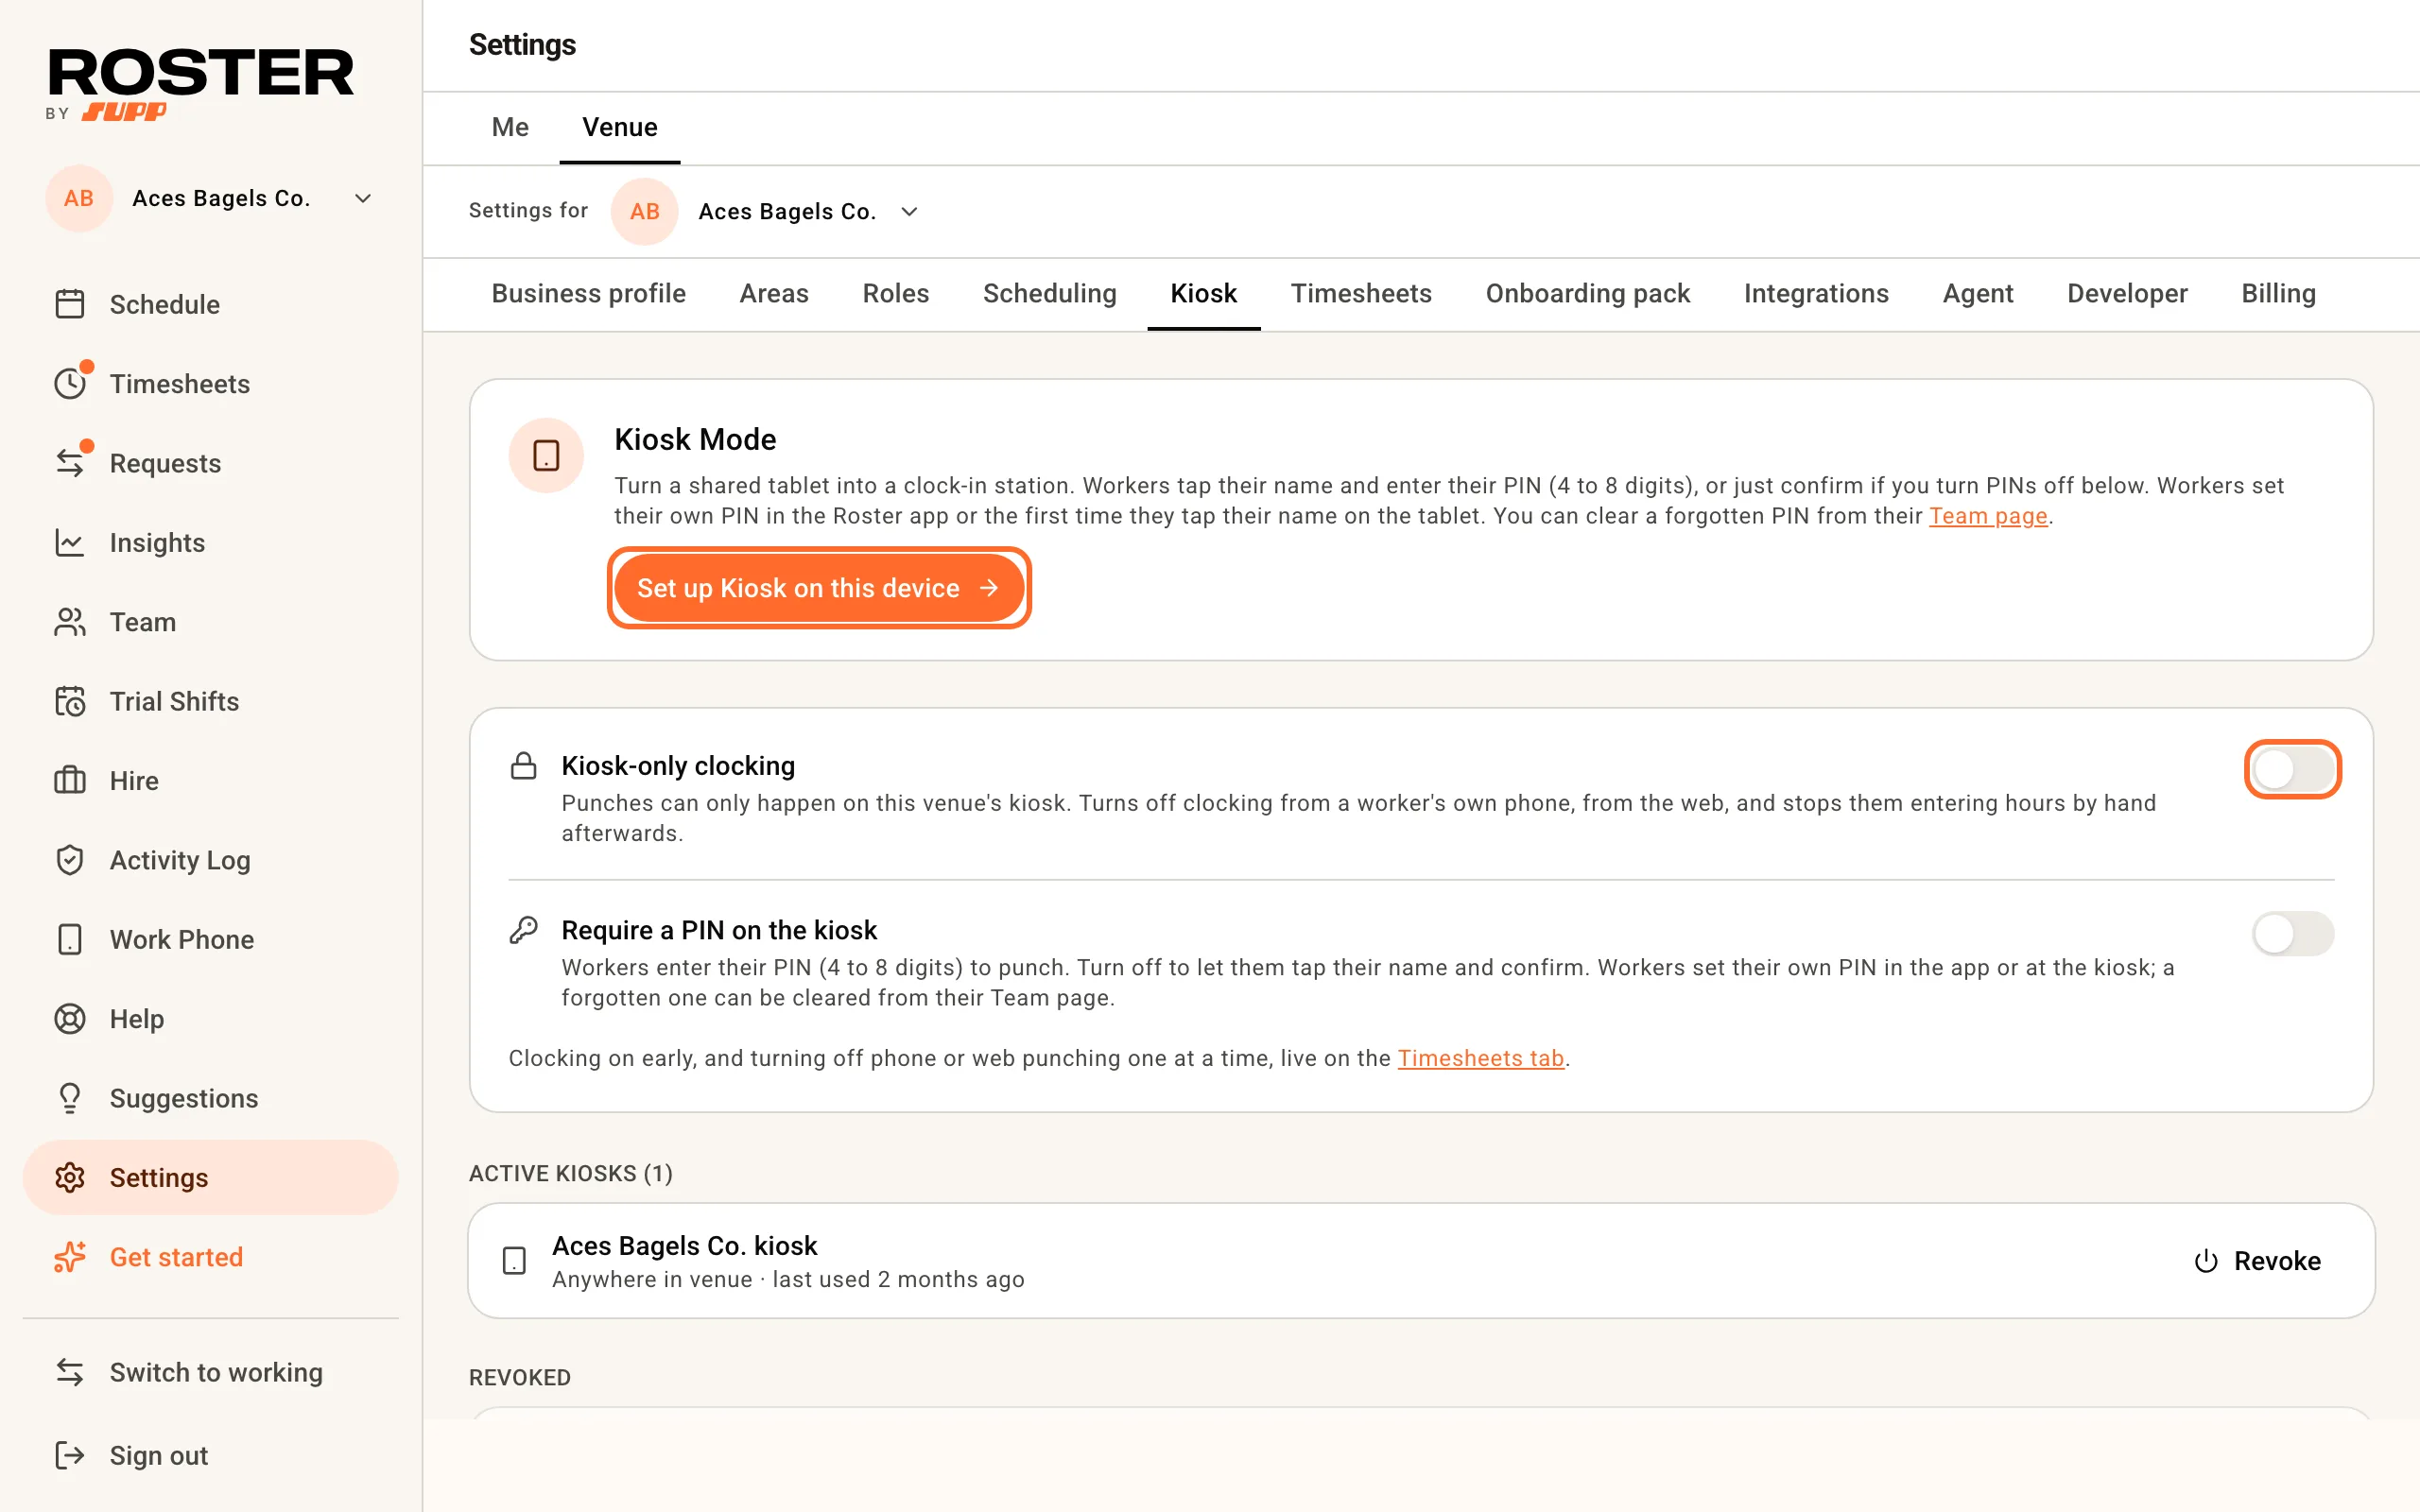Go to the Billing tab
This screenshot has height=1512, width=2420.
click(2278, 293)
